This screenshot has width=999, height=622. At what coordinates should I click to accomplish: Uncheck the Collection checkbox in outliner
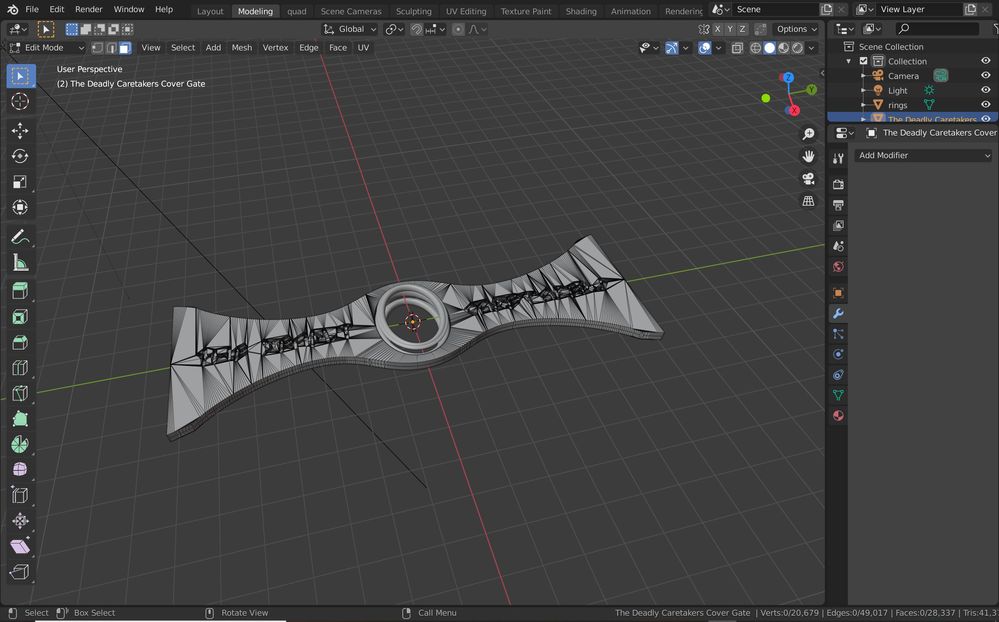(864, 61)
